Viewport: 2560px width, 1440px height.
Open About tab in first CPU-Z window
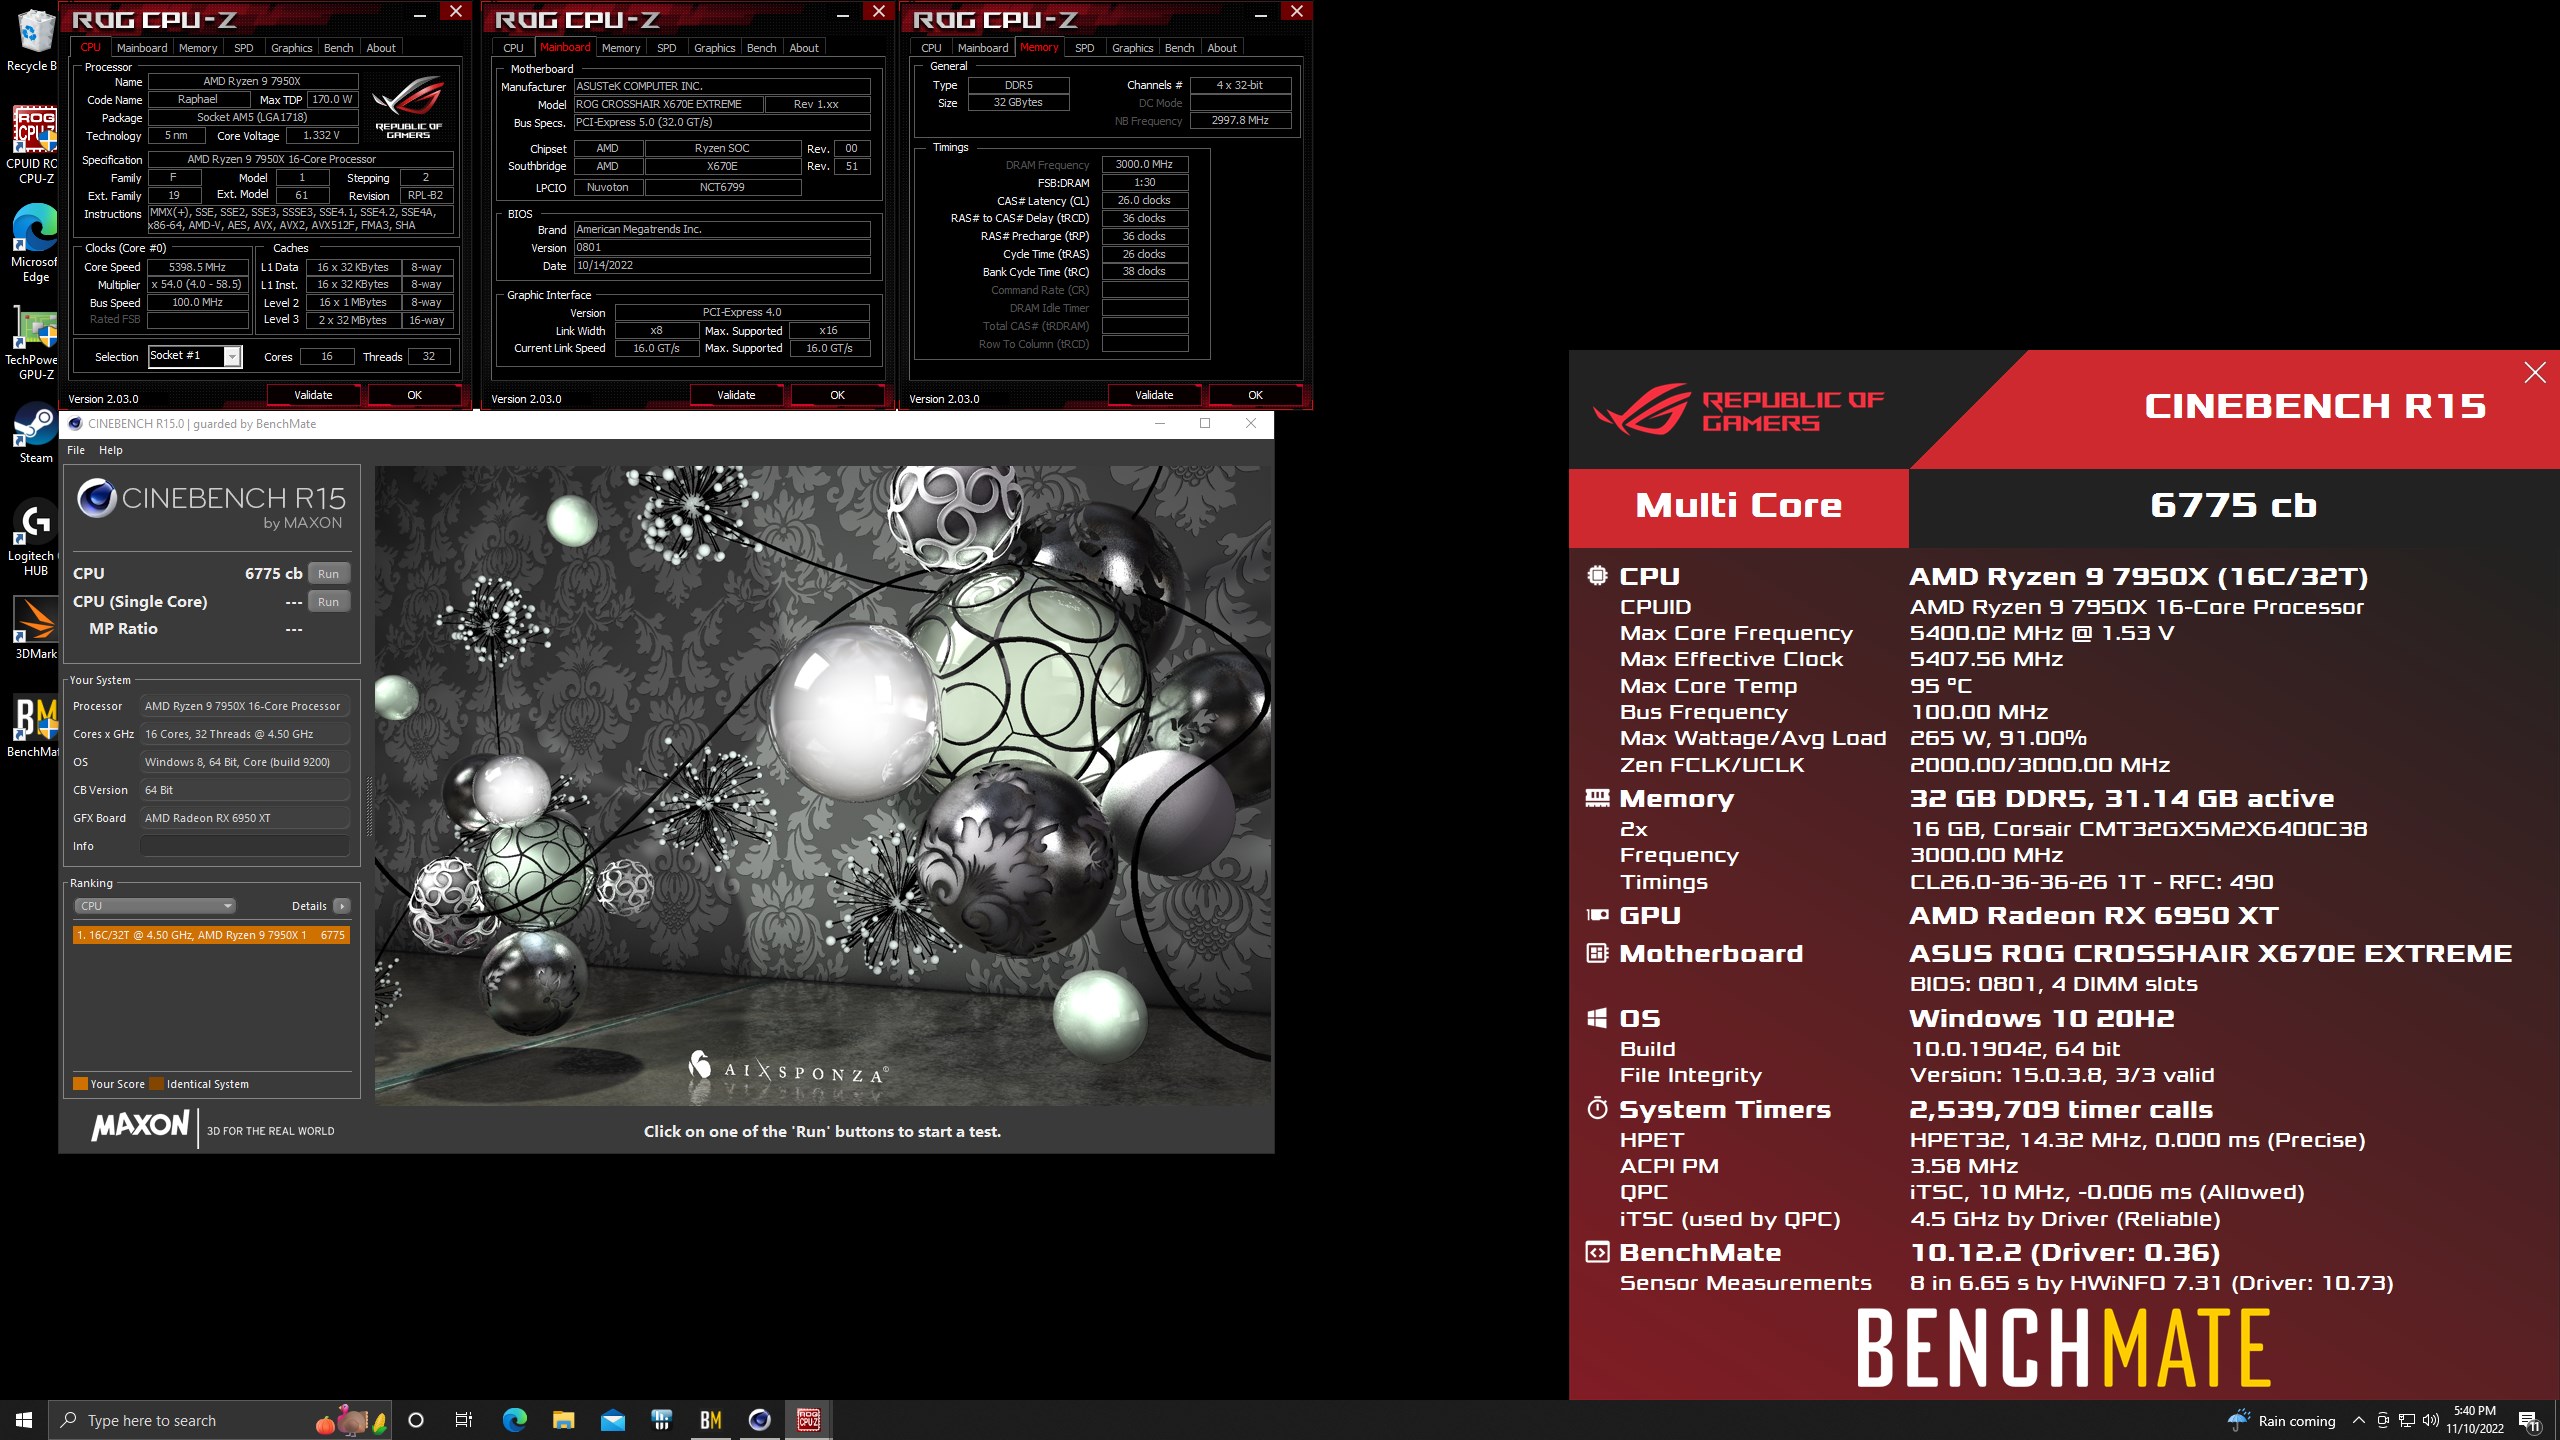[x=381, y=47]
